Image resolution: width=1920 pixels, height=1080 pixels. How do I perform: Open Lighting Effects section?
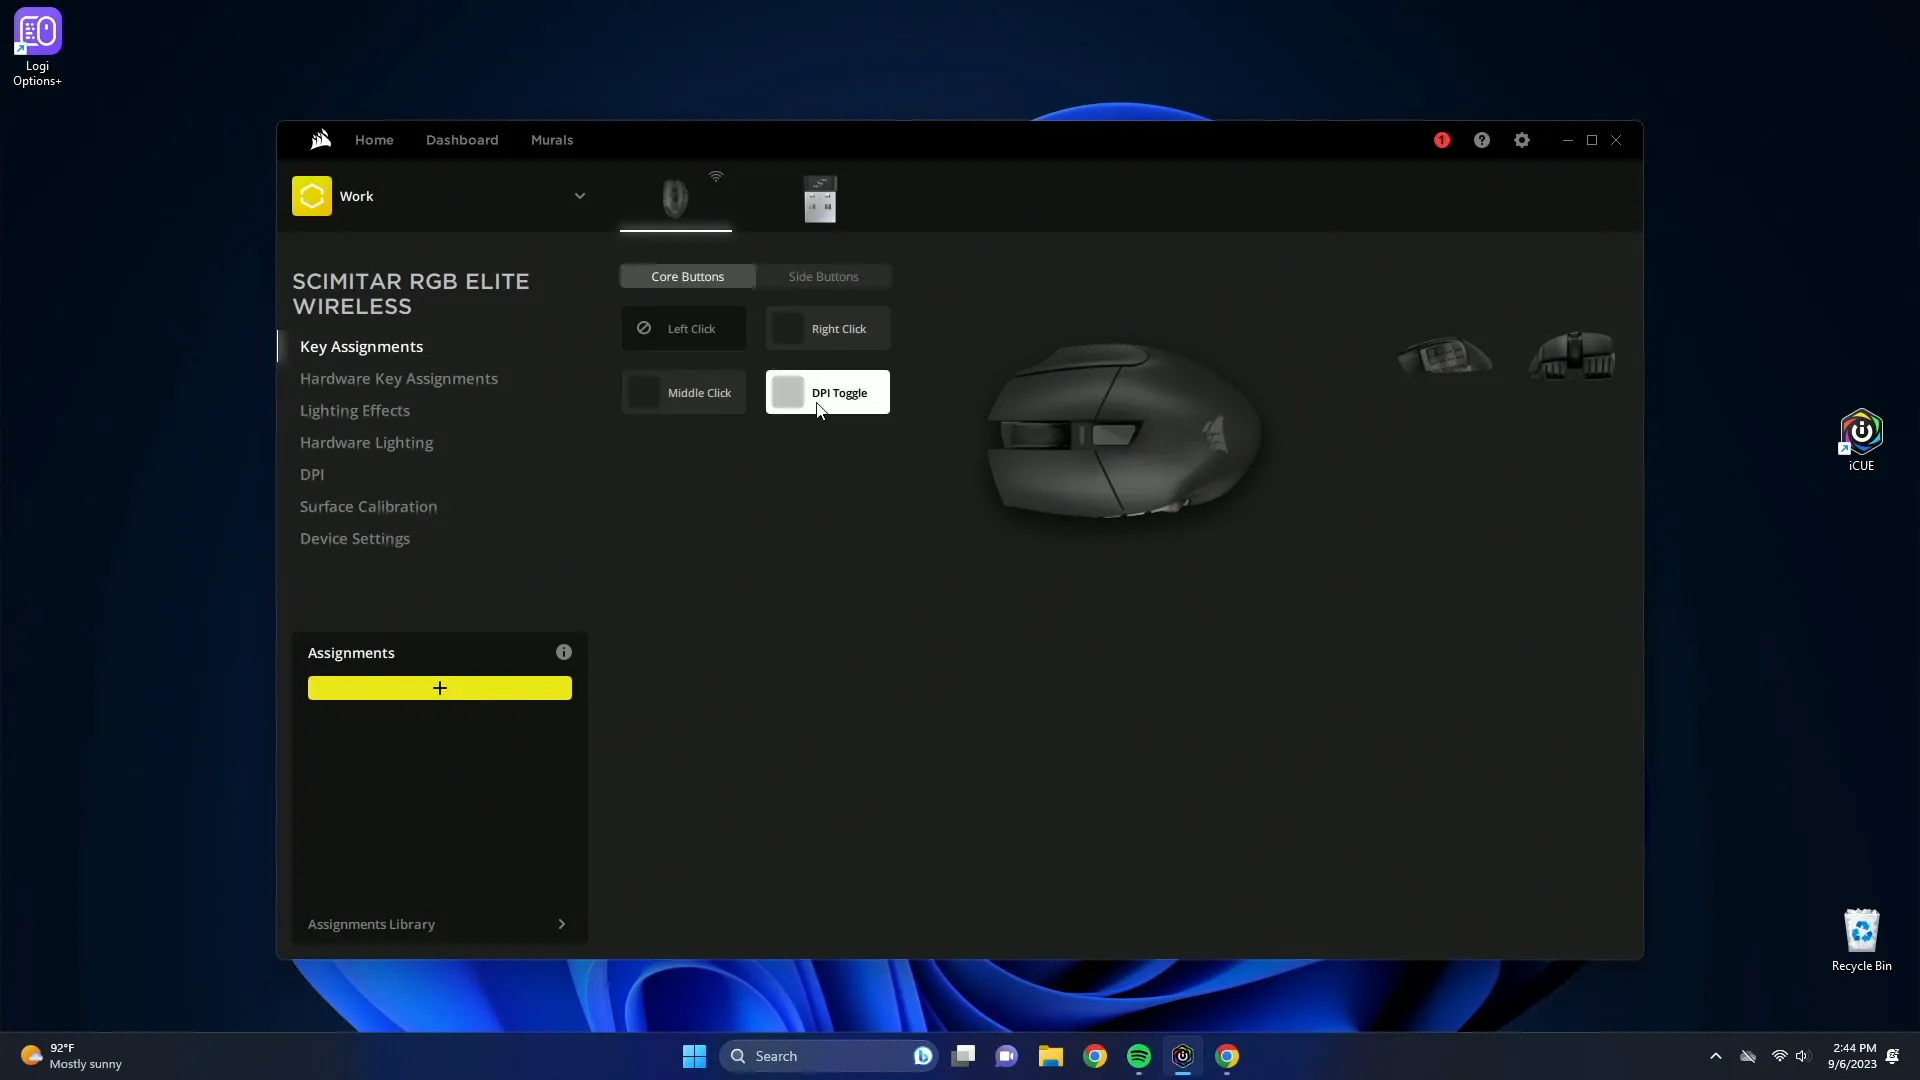tap(354, 410)
